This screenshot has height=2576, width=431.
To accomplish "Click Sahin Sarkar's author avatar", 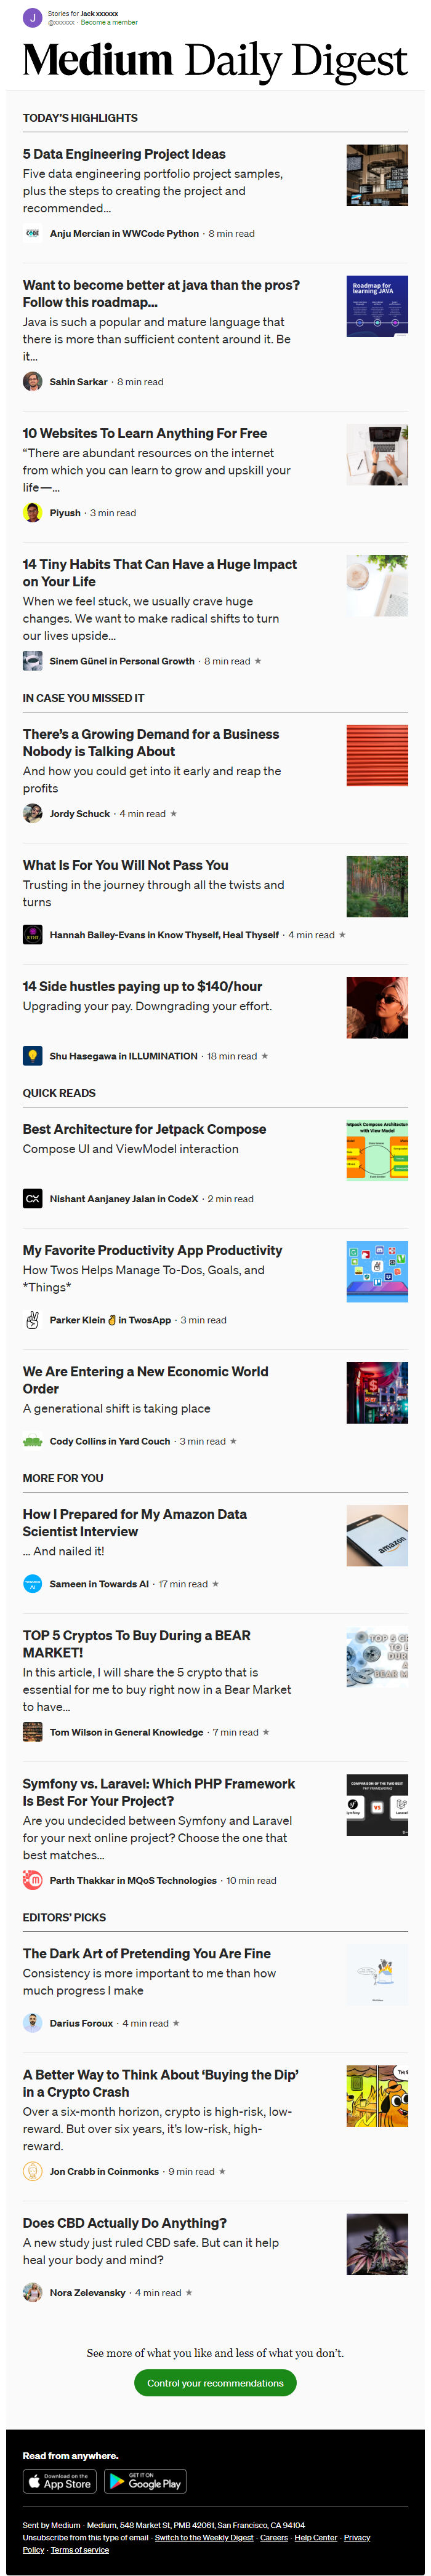I will click(x=32, y=381).
